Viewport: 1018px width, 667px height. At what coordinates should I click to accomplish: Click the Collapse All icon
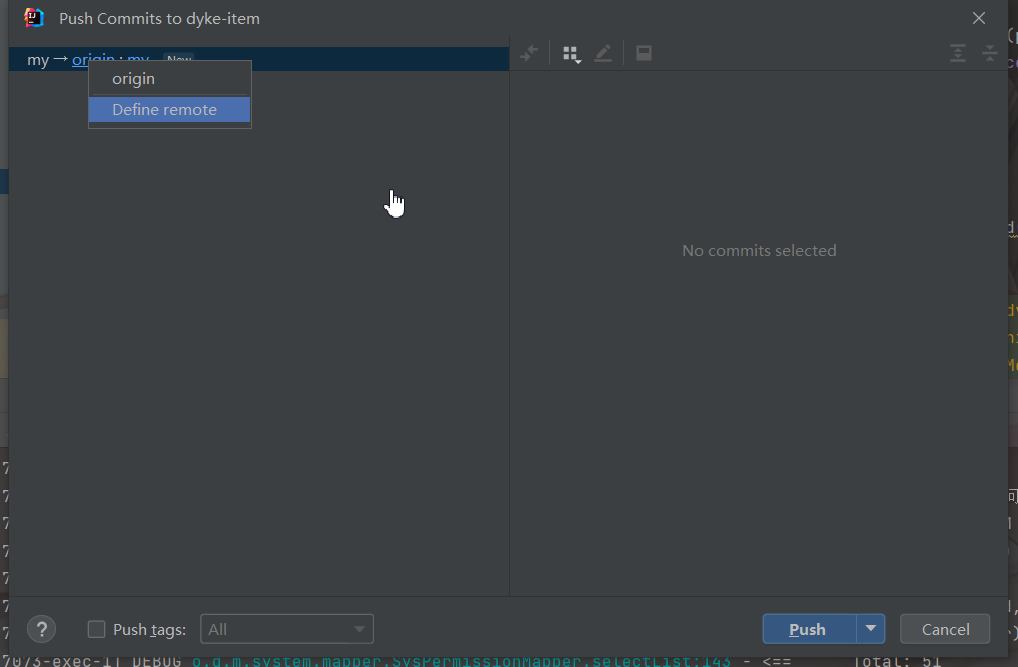click(x=990, y=54)
